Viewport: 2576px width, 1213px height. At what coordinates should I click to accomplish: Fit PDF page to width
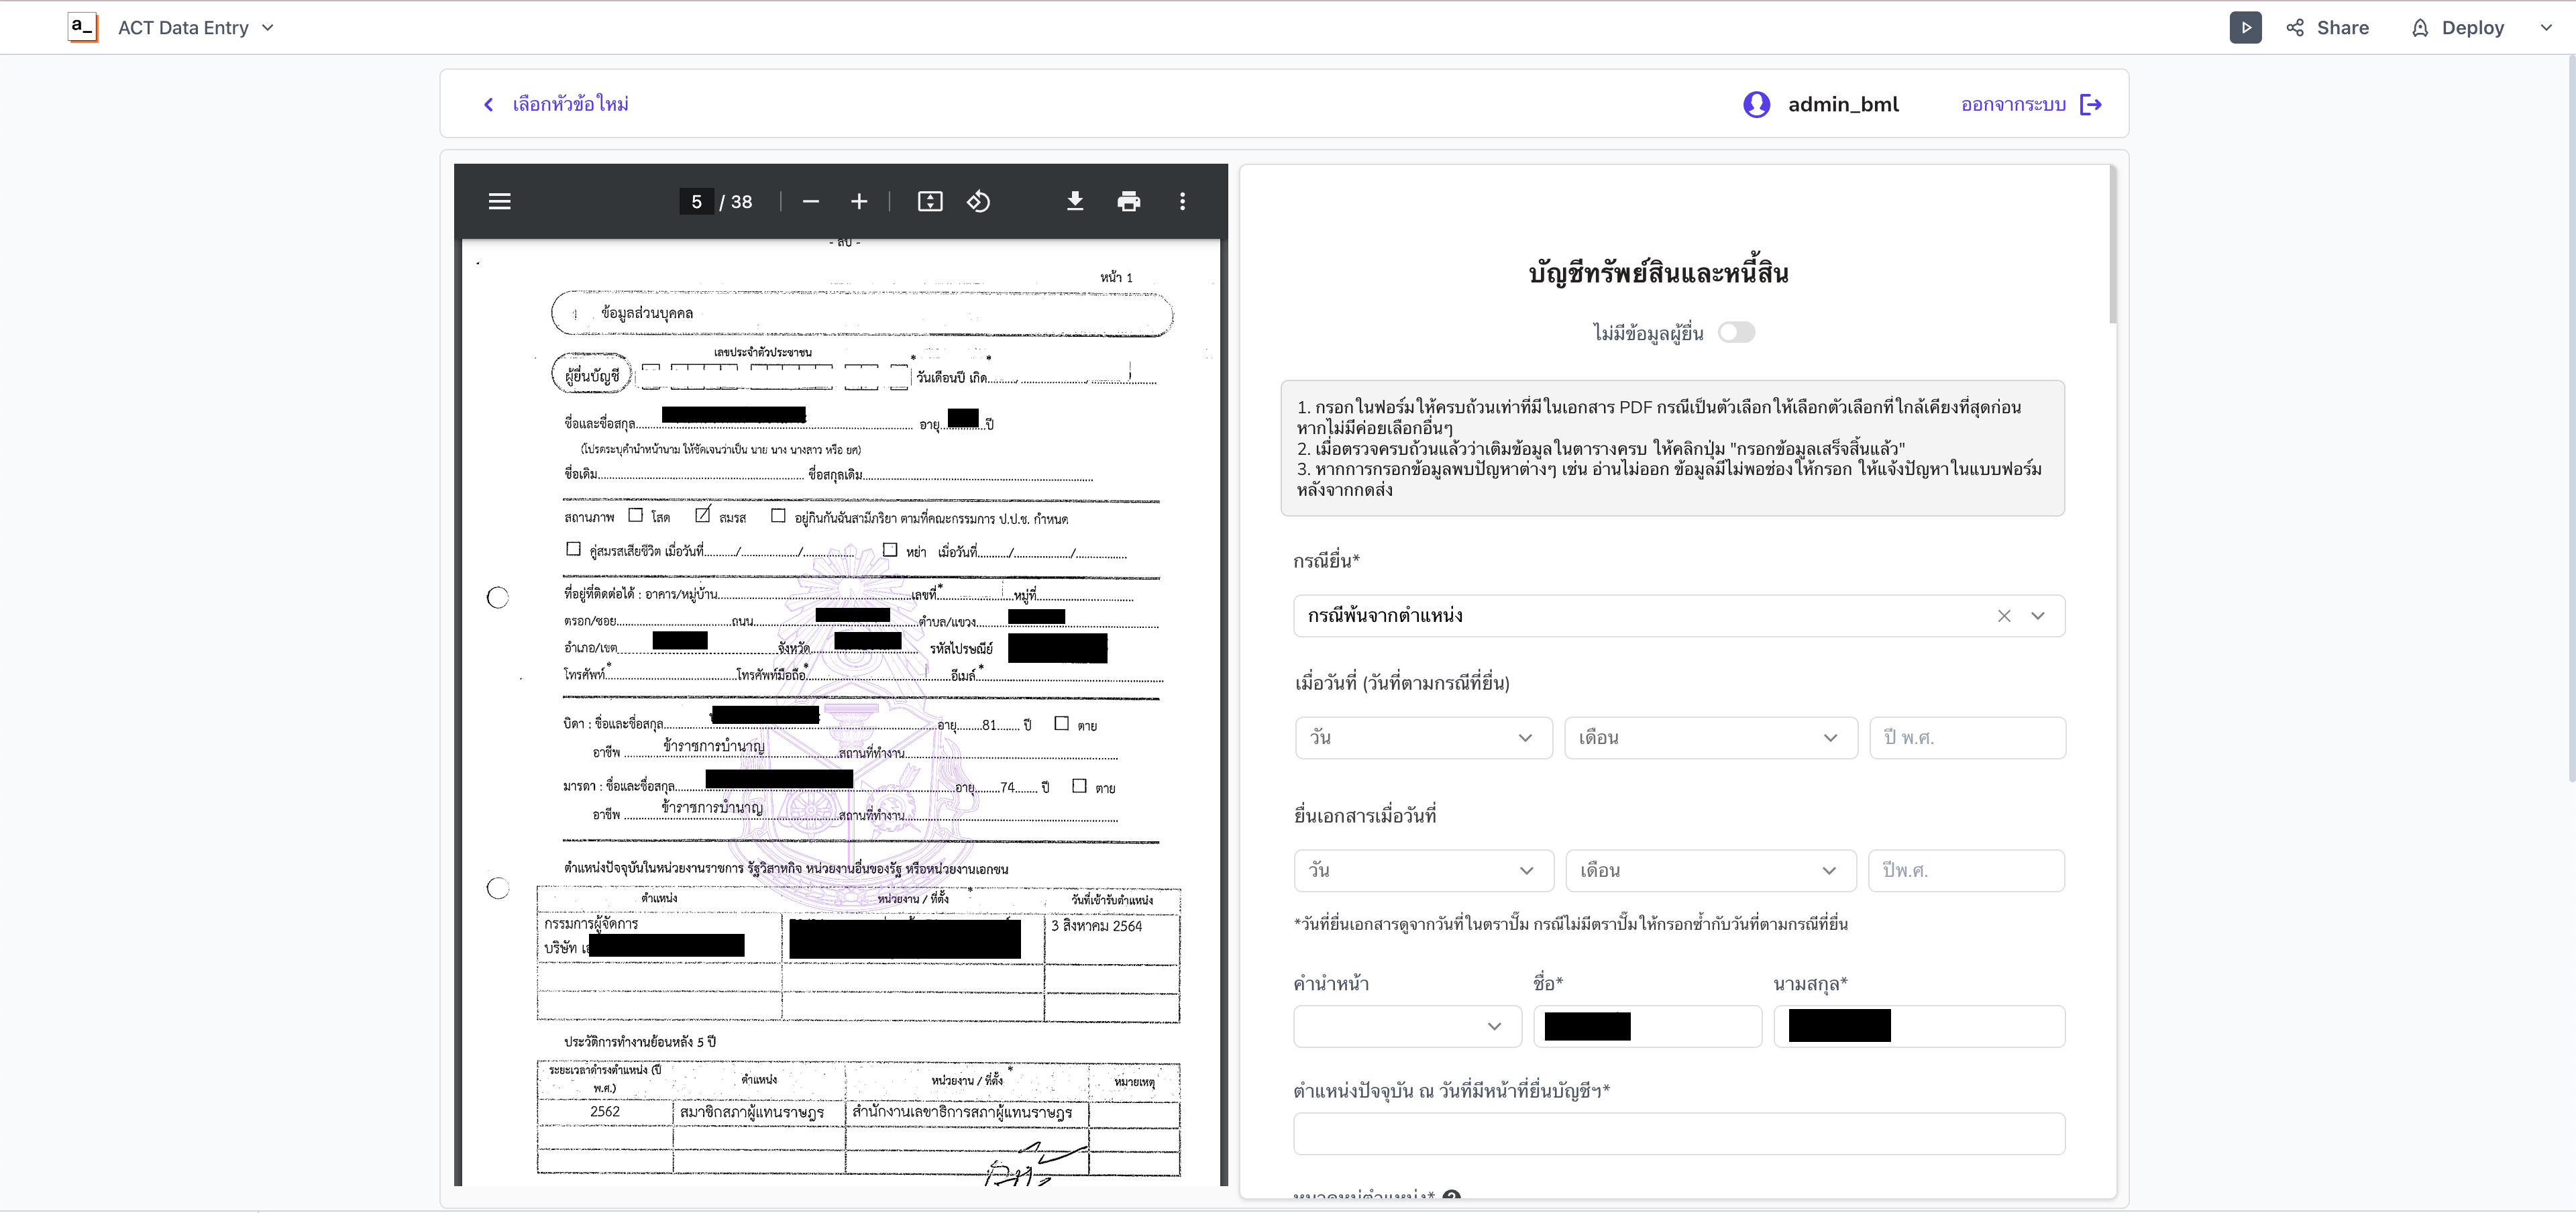pos(930,202)
